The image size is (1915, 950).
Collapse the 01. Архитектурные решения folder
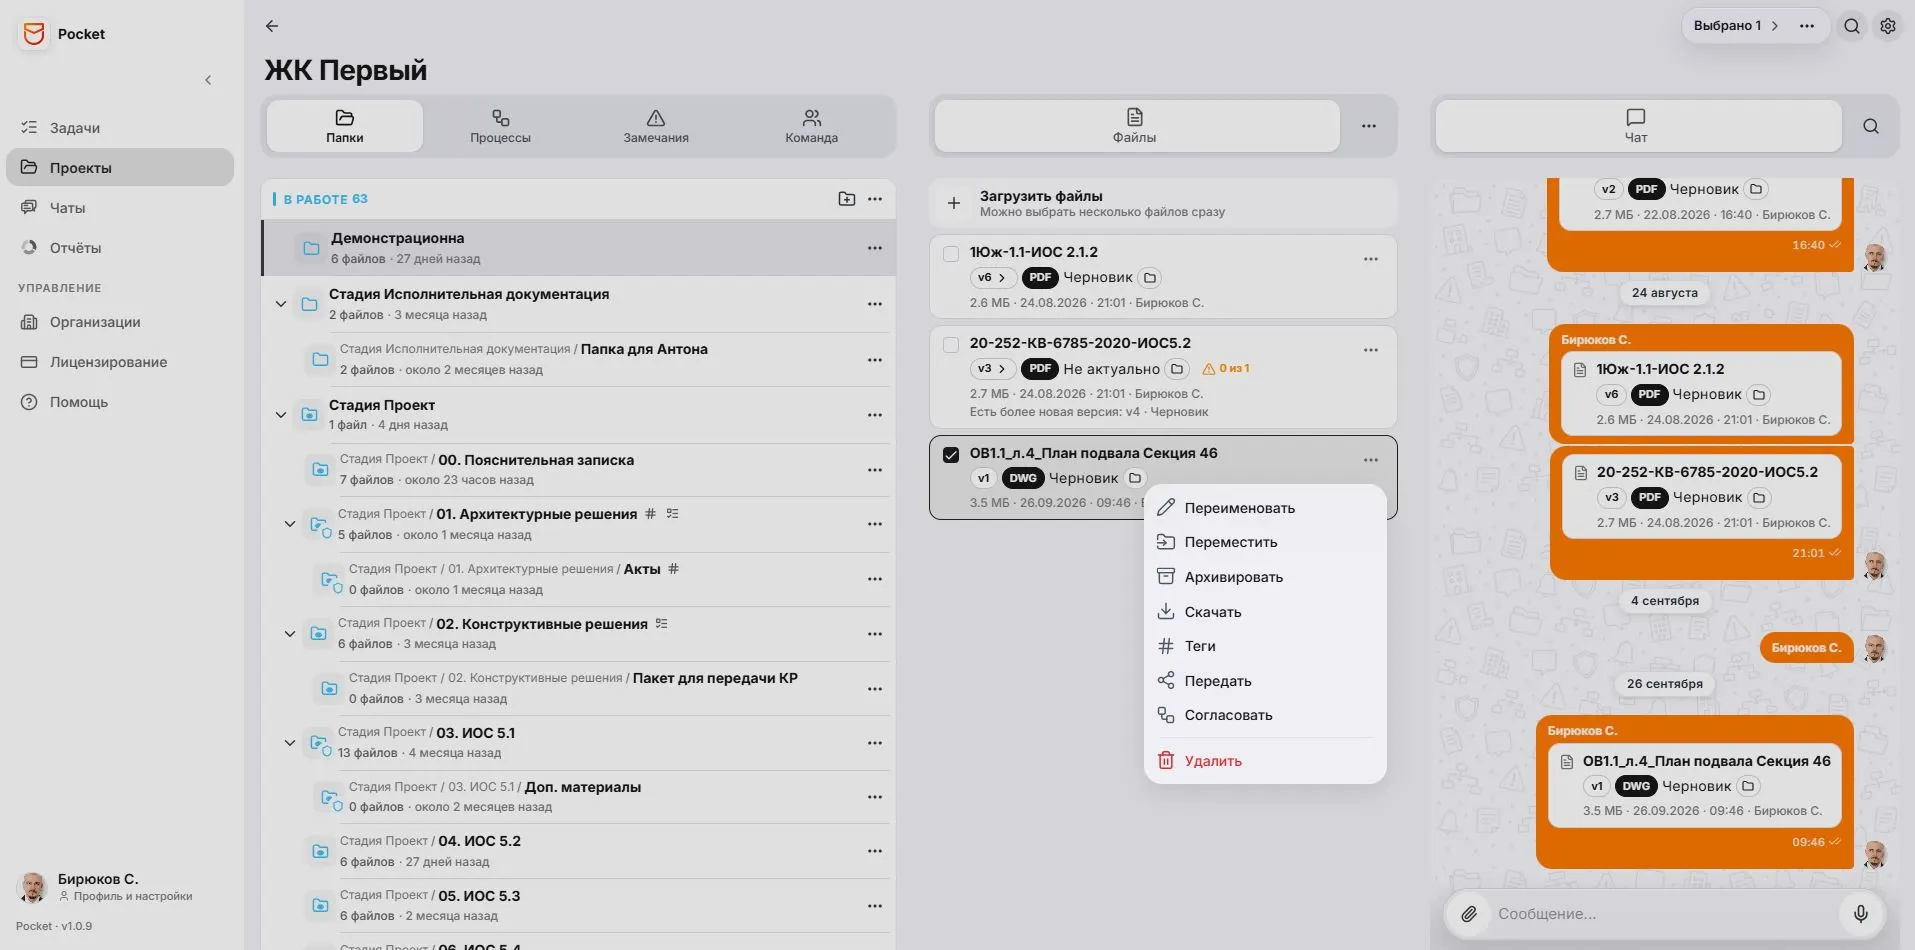point(290,524)
